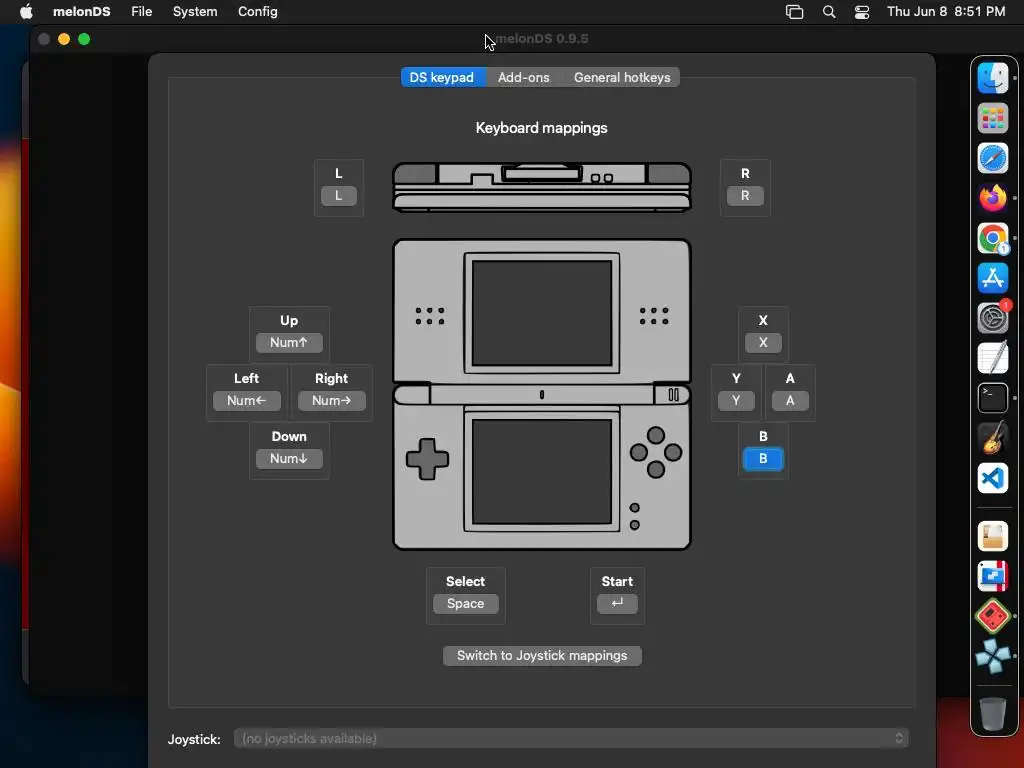Open the Trash in the Dock
This screenshot has width=1024, height=768.
(x=993, y=714)
